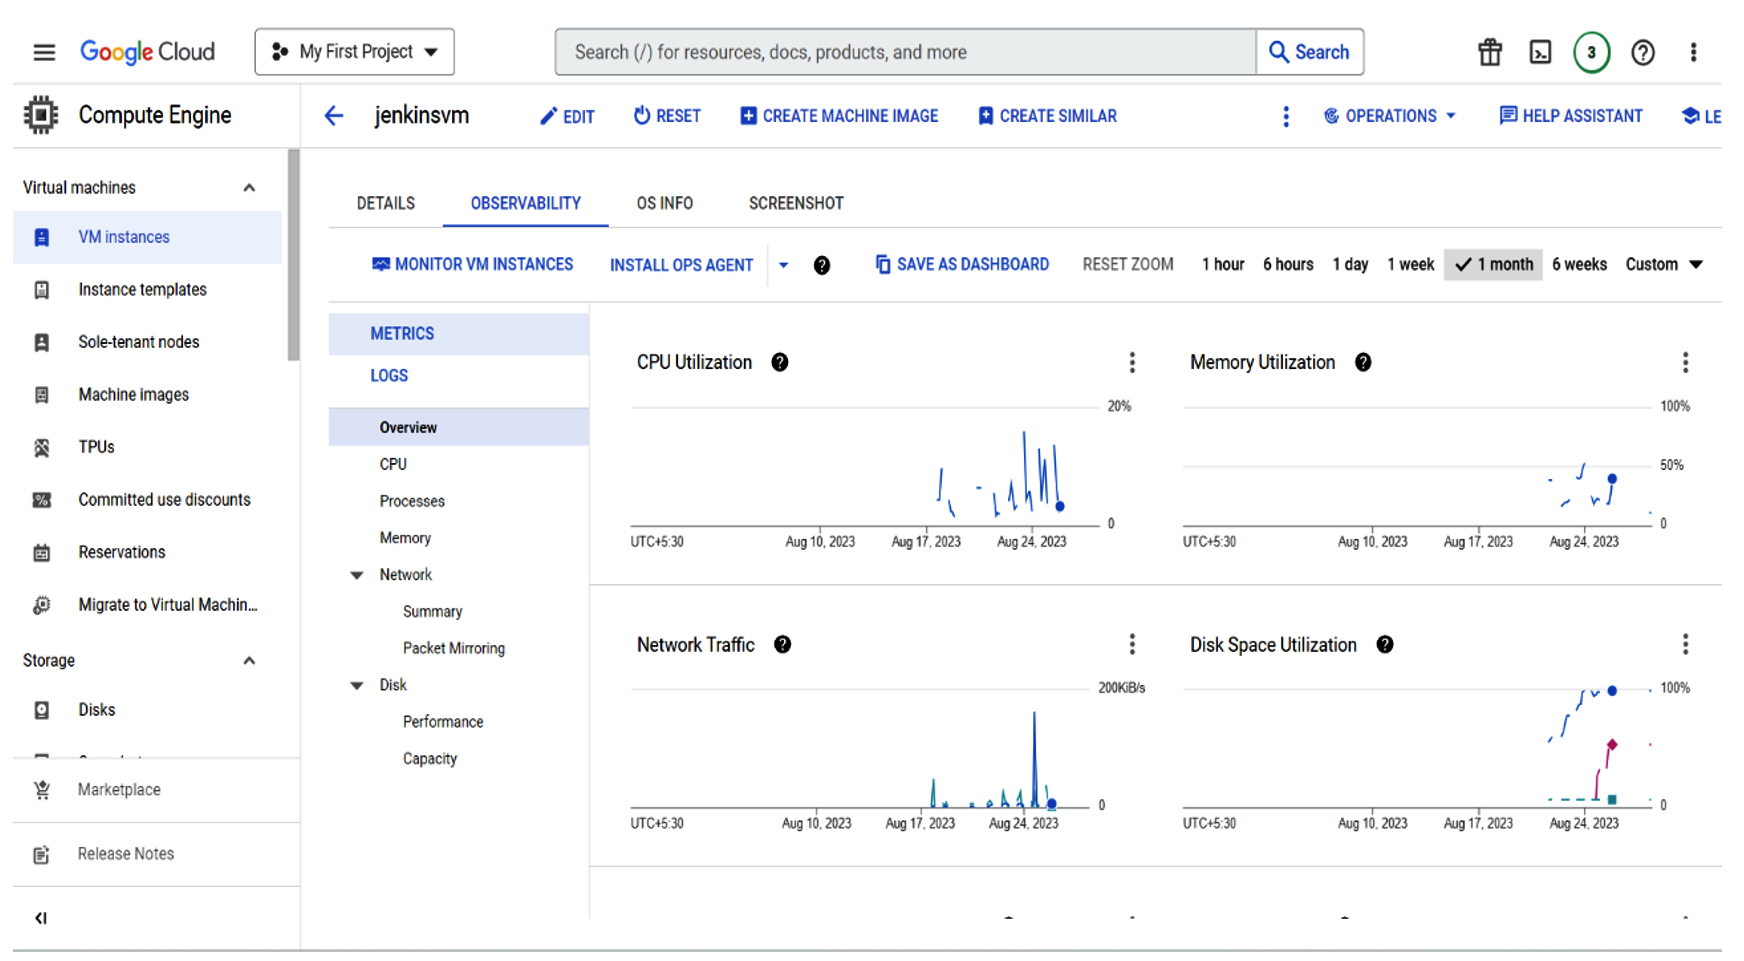Click the Committed use discounts icon
Image resolution: width=1744 pixels, height=961 pixels.
[41, 500]
